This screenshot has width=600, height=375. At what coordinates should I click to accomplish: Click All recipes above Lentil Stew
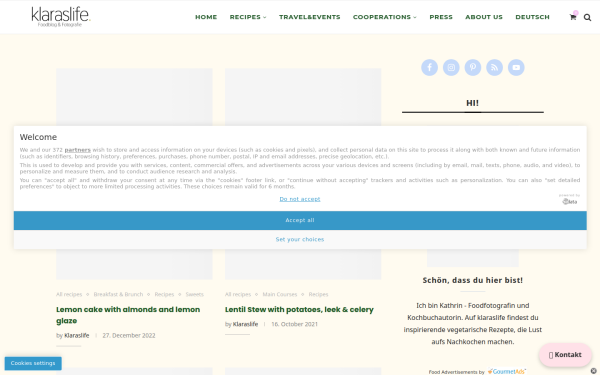(238, 294)
